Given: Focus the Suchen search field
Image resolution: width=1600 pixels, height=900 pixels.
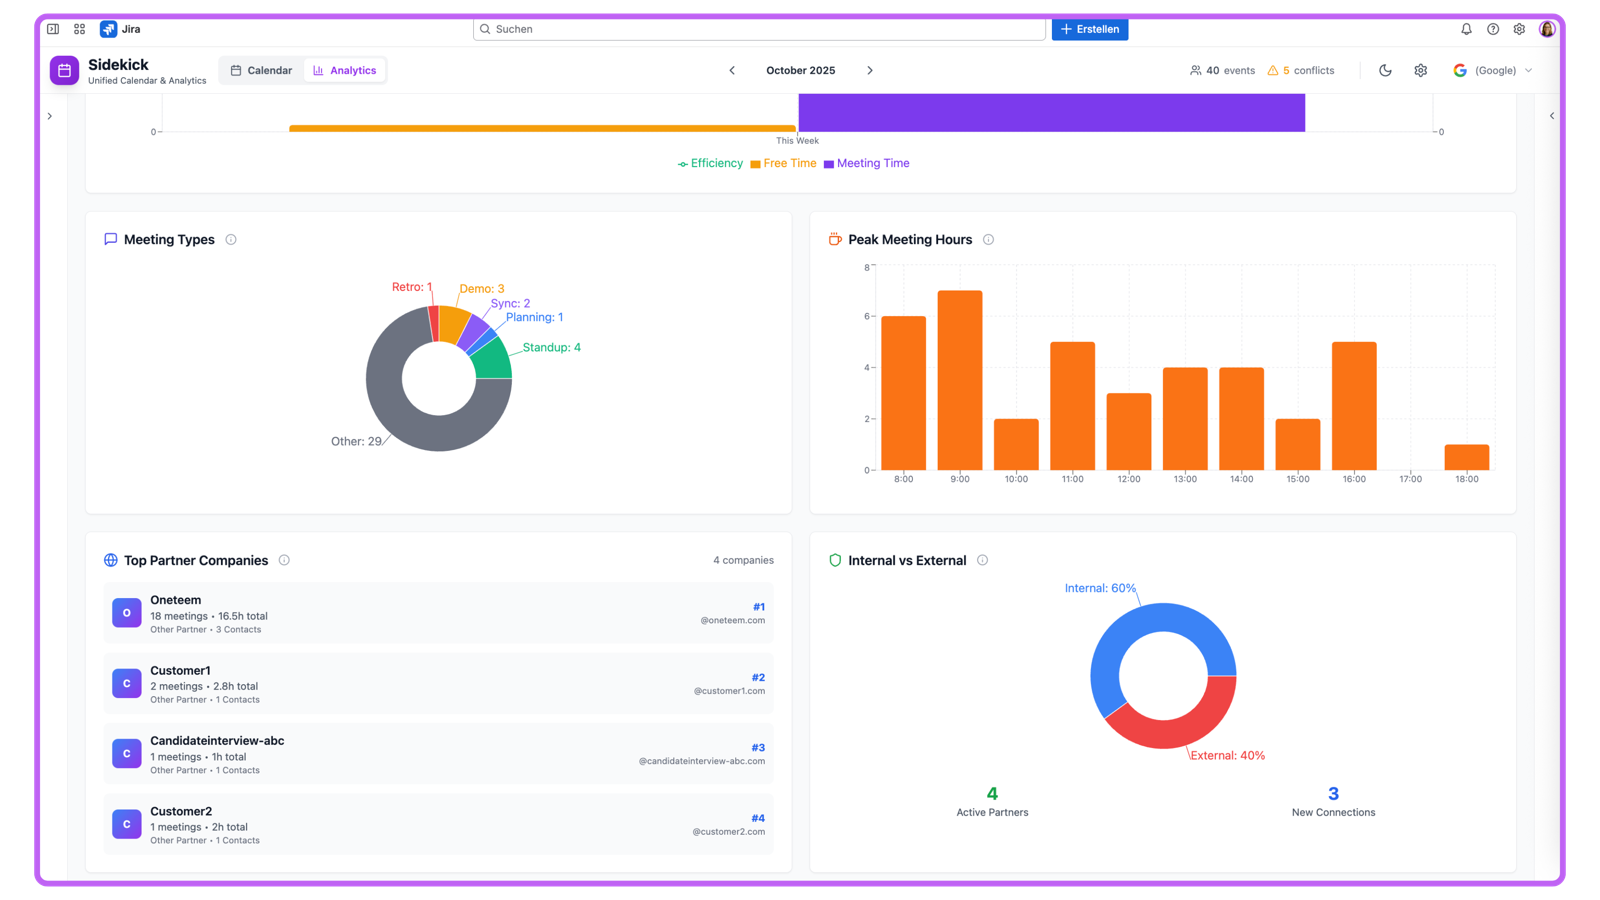Looking at the screenshot, I should pos(759,29).
